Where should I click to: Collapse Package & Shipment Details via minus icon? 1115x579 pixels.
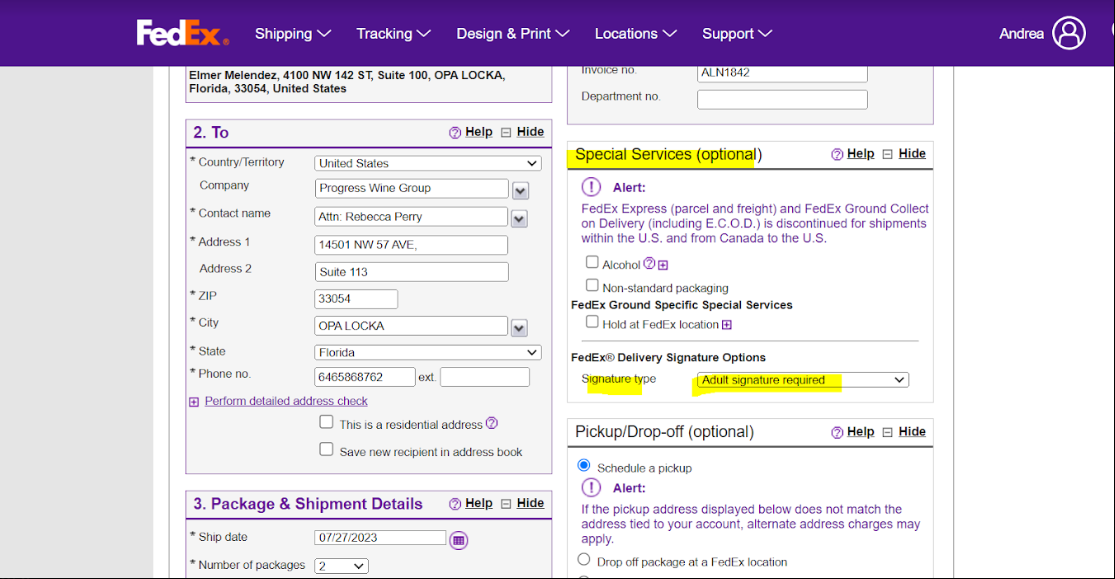506,504
